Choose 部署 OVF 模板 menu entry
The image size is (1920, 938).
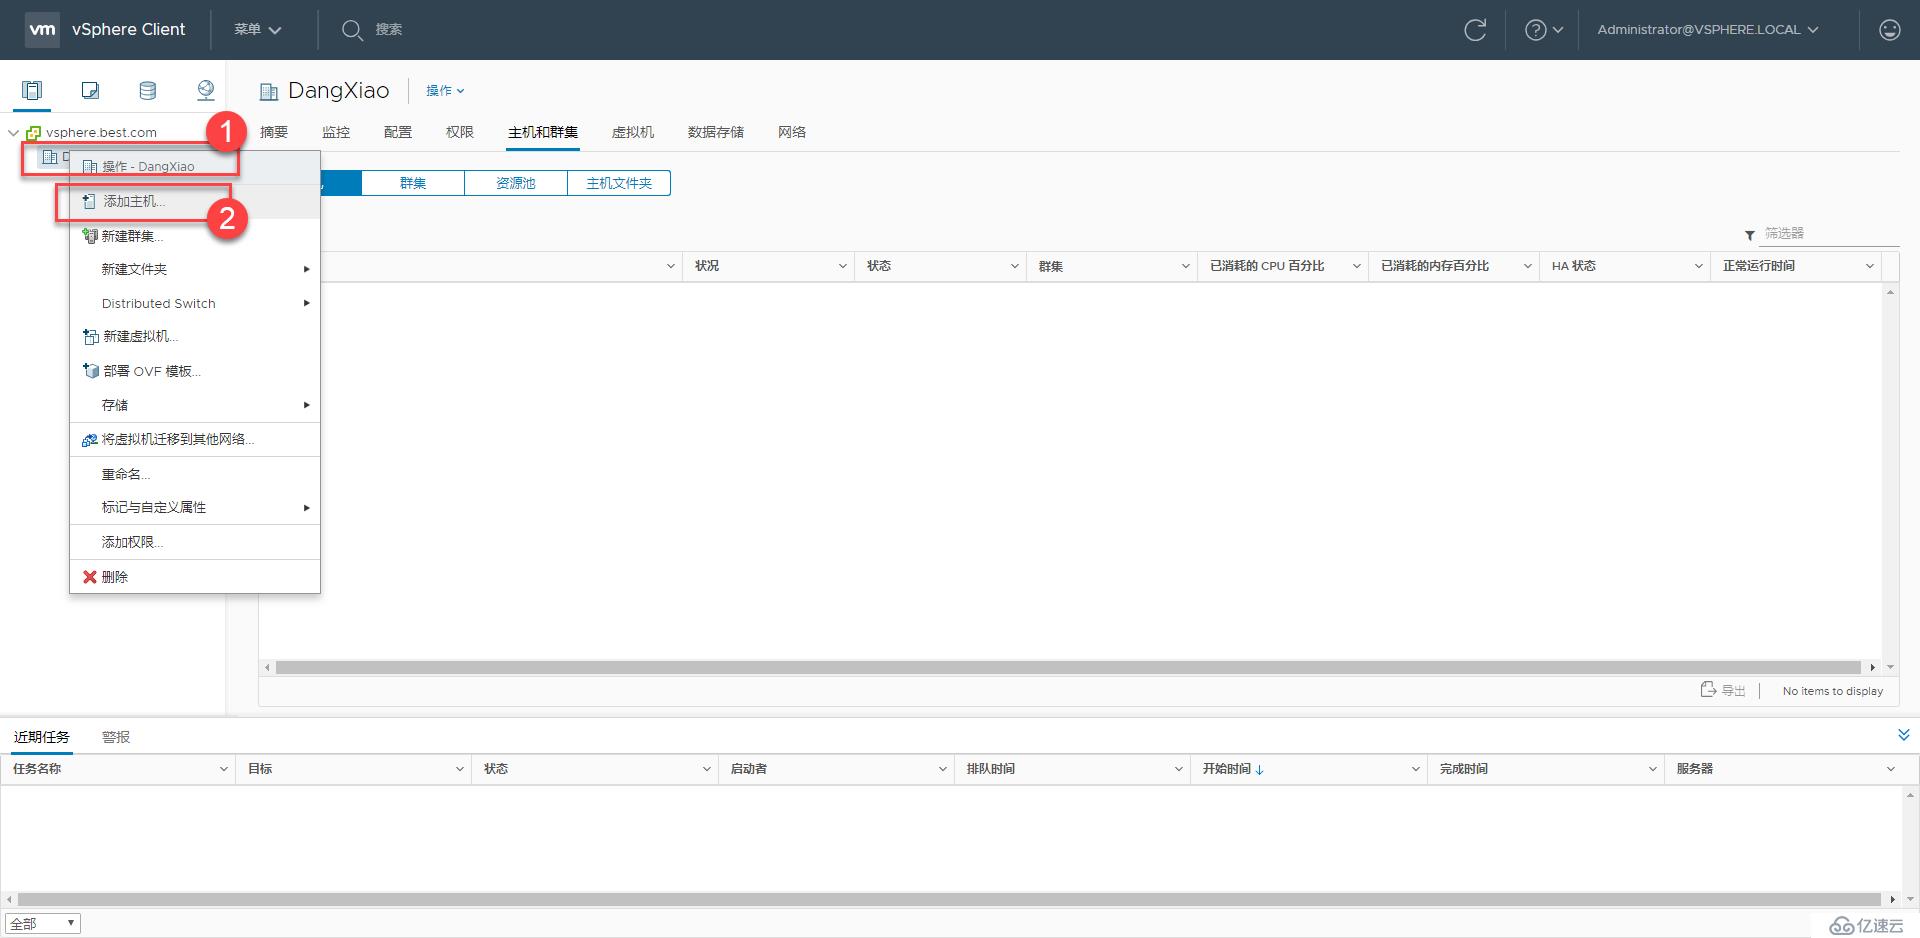click(x=195, y=371)
